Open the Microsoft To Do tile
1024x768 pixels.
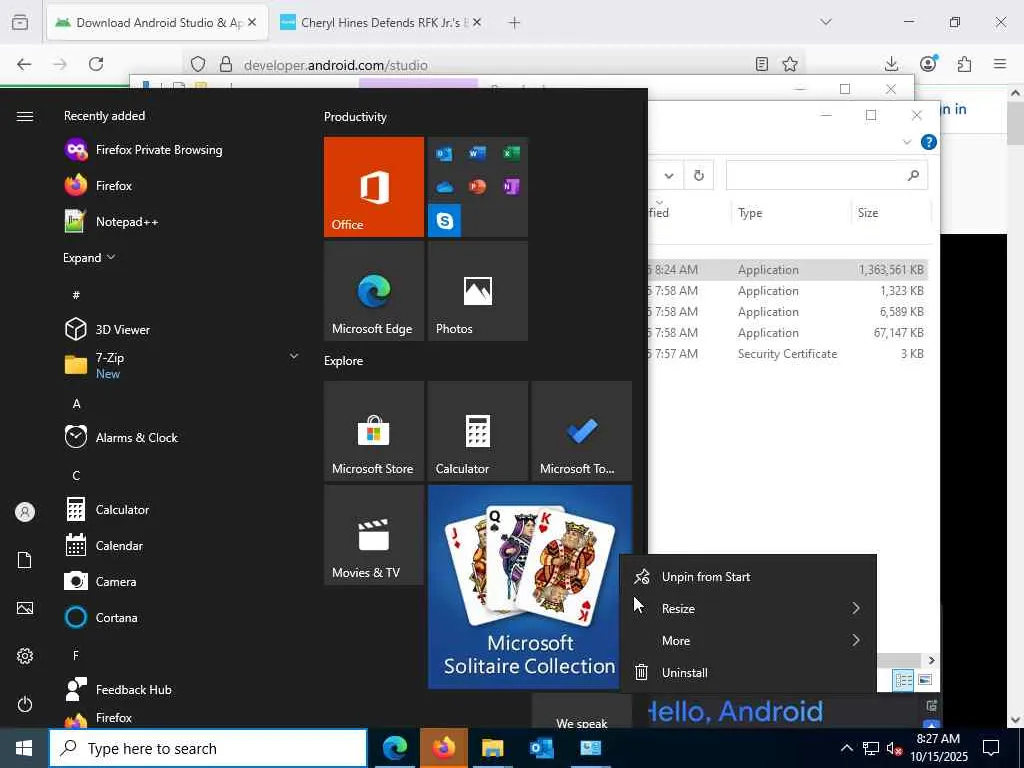(582, 431)
